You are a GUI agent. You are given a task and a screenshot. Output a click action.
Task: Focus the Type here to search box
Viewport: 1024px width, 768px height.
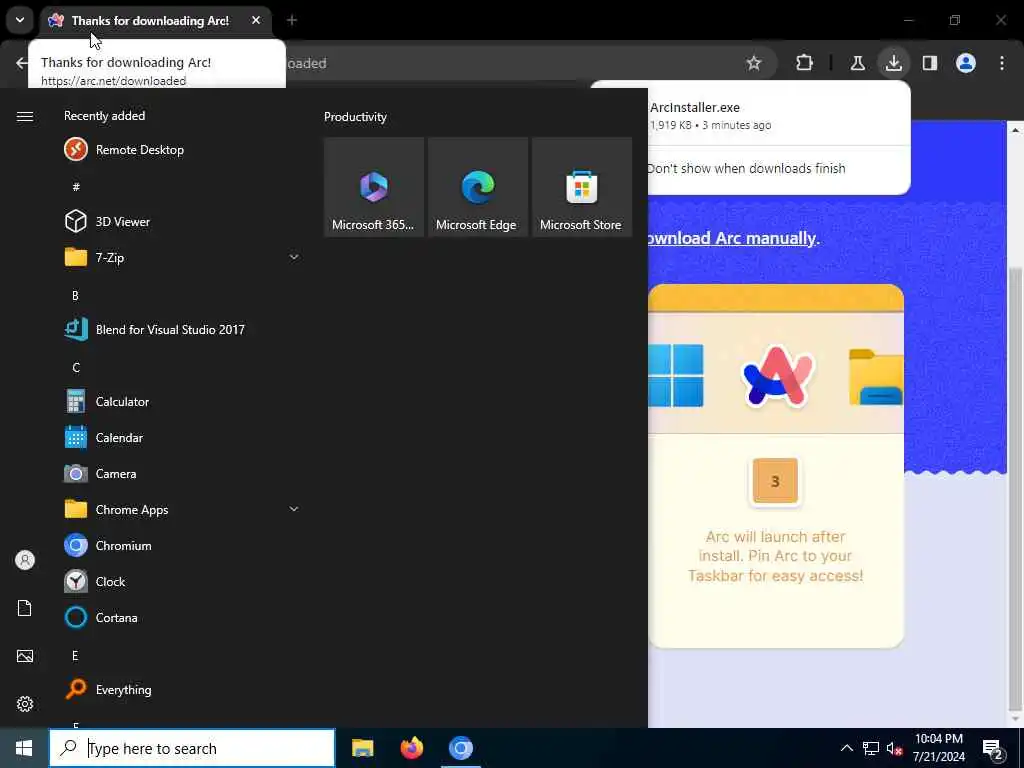click(192, 748)
